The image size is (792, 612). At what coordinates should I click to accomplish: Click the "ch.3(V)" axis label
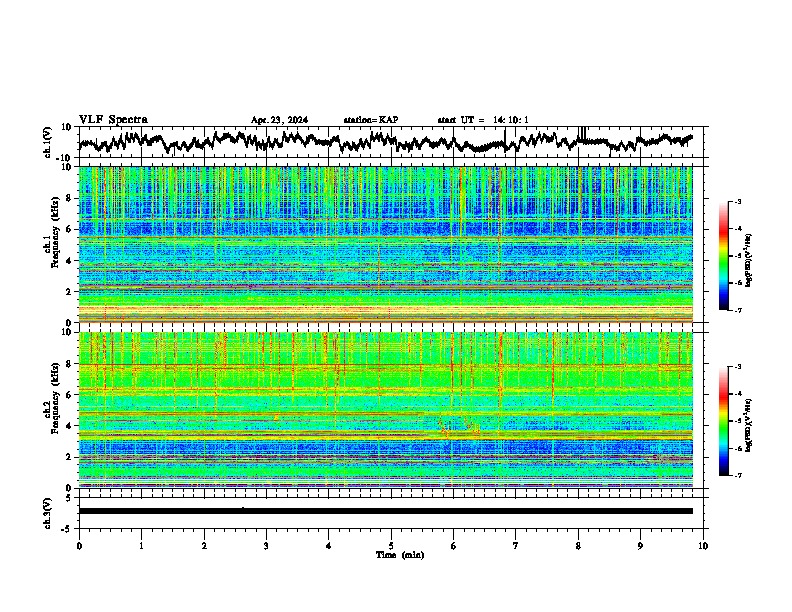tap(47, 513)
